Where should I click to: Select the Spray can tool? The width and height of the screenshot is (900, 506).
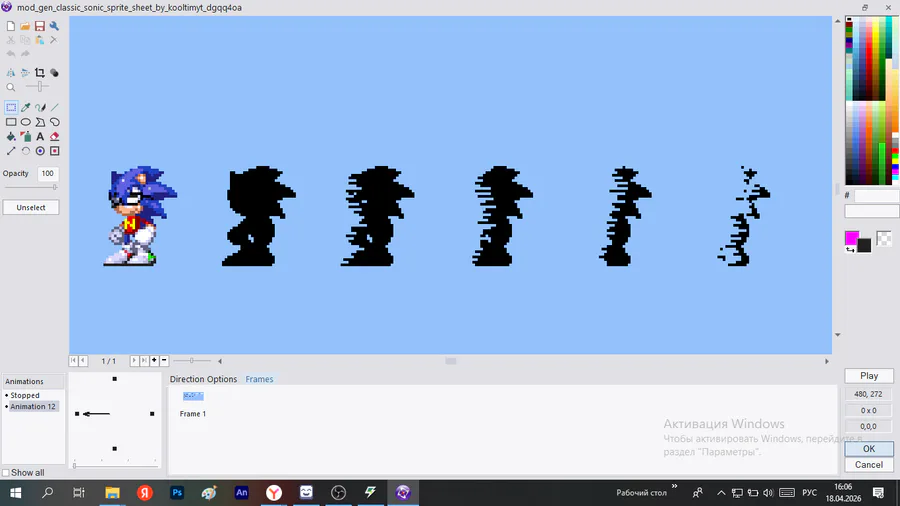tap(26, 137)
